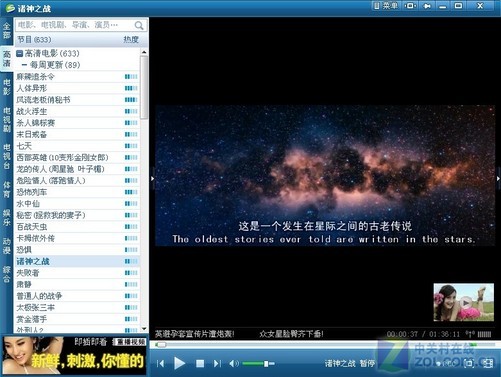Viewport: 501px width, 377px height.
Task: Select the 动漫 sidebar tab
Action: point(6,246)
